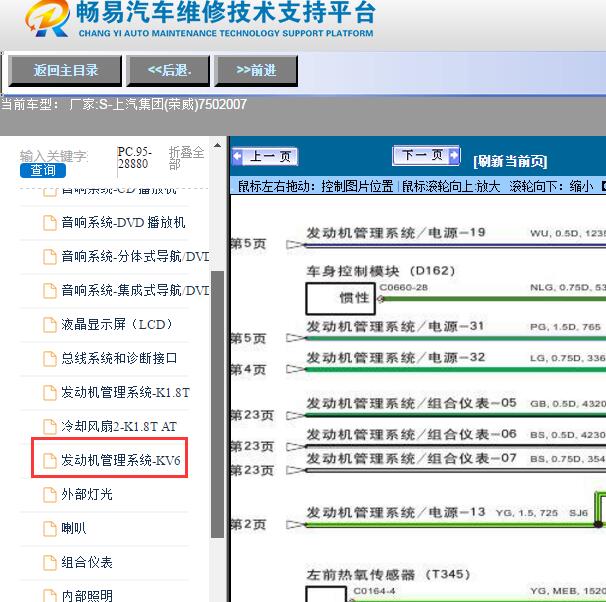The width and height of the screenshot is (606, 602).
Task: Click the document icon beside 发动机管理系统-K1.8T
Action: [49, 393]
